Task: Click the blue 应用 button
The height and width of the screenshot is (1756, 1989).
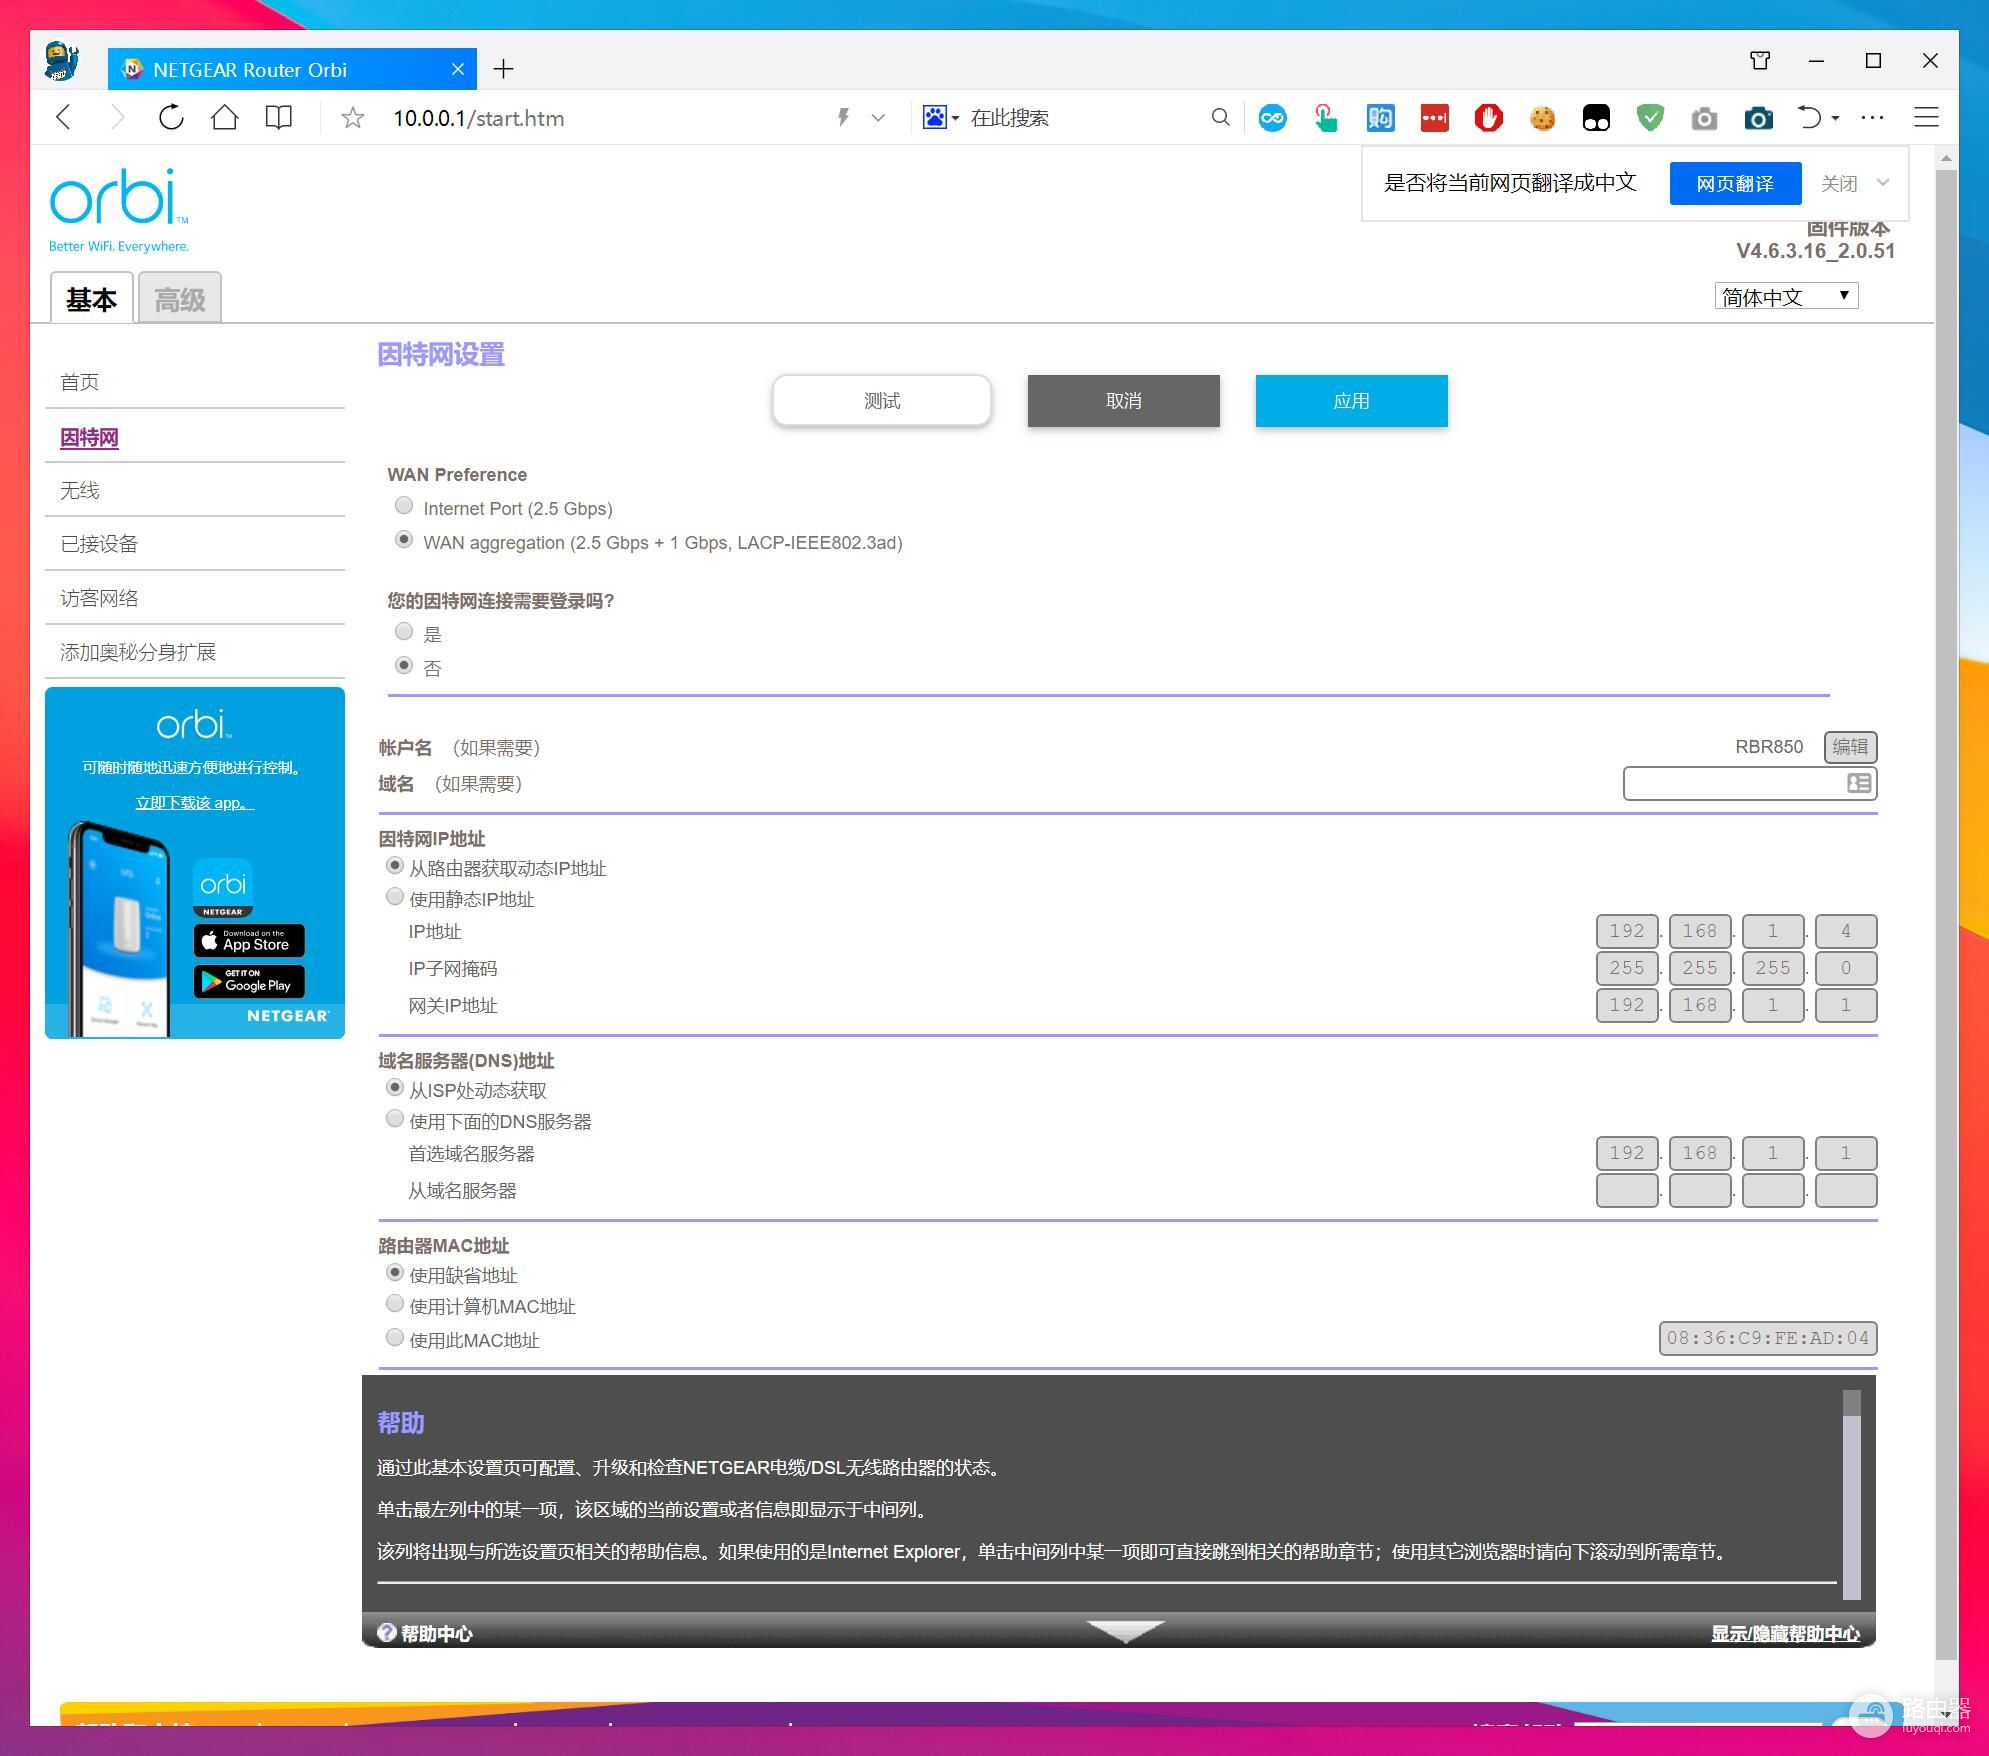Action: [x=1351, y=401]
